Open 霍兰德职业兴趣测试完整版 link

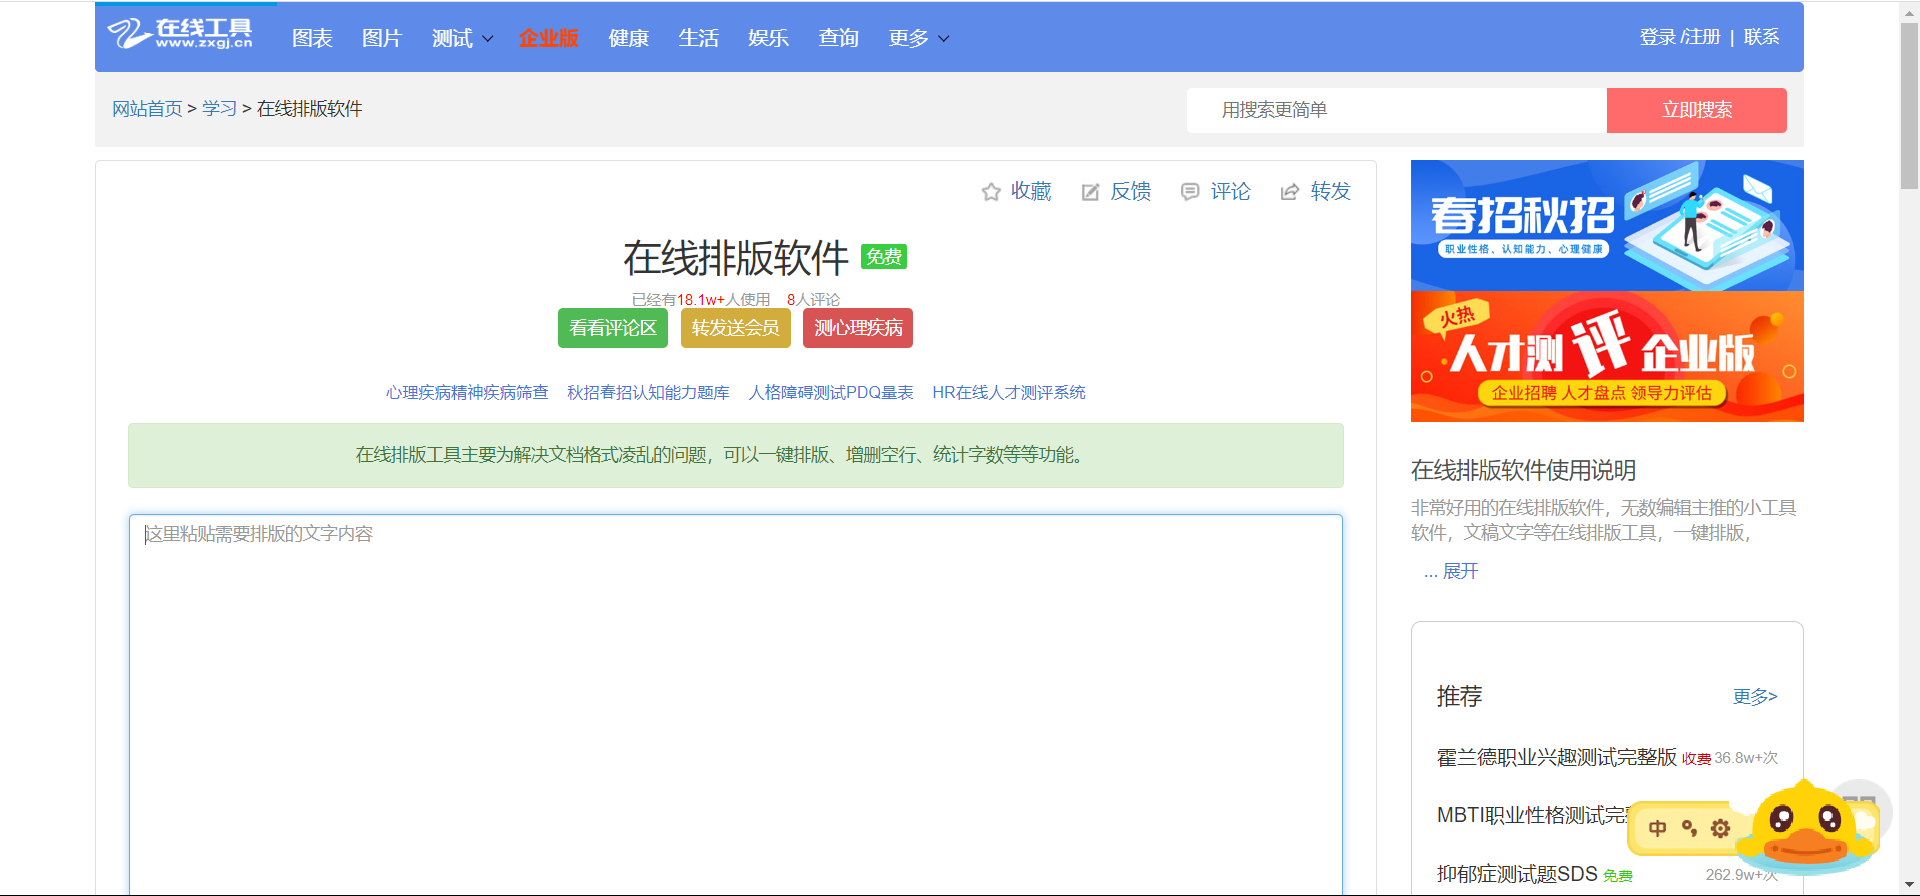click(x=1556, y=757)
